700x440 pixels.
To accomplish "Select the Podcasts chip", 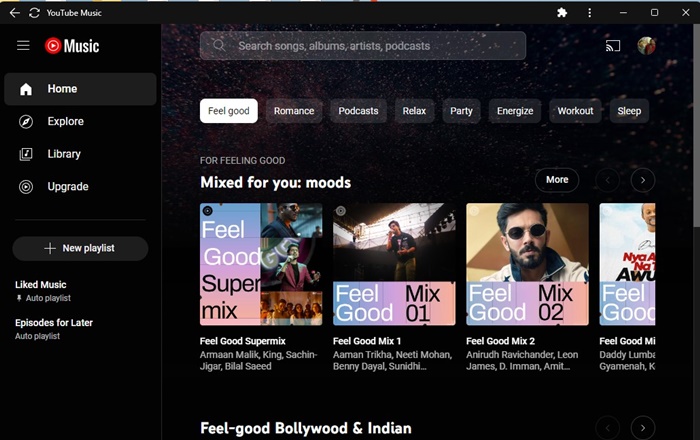I will tap(358, 111).
